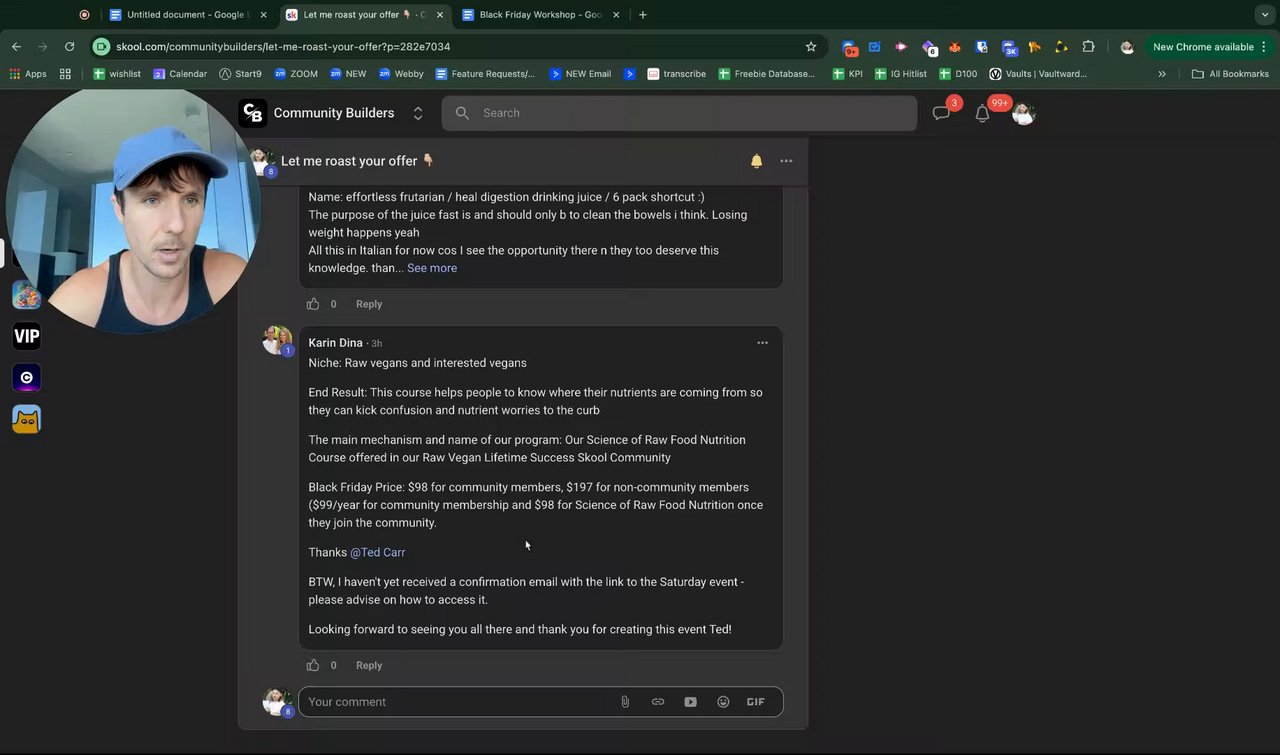The width and height of the screenshot is (1280, 755).
Task: Show more bookmarks with the overflow chevron
Action: (x=1162, y=74)
